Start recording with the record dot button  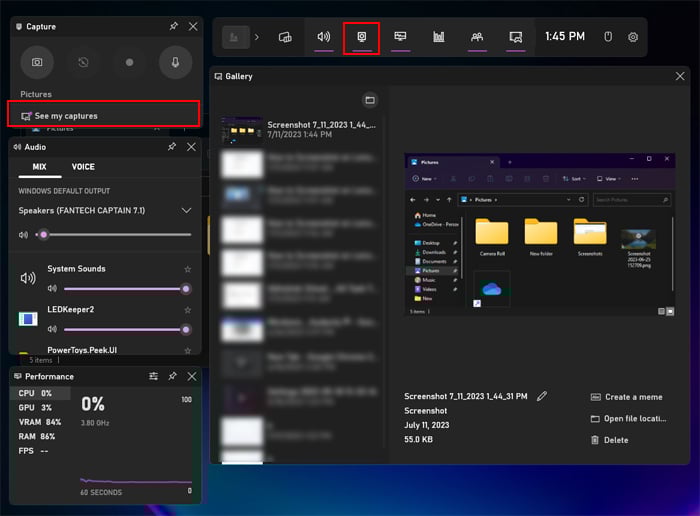(x=129, y=62)
